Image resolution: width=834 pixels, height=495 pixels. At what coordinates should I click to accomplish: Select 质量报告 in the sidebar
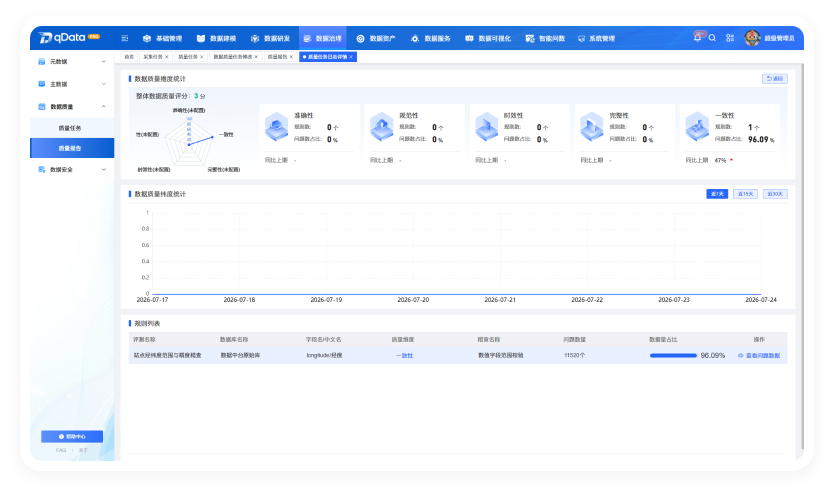point(72,148)
